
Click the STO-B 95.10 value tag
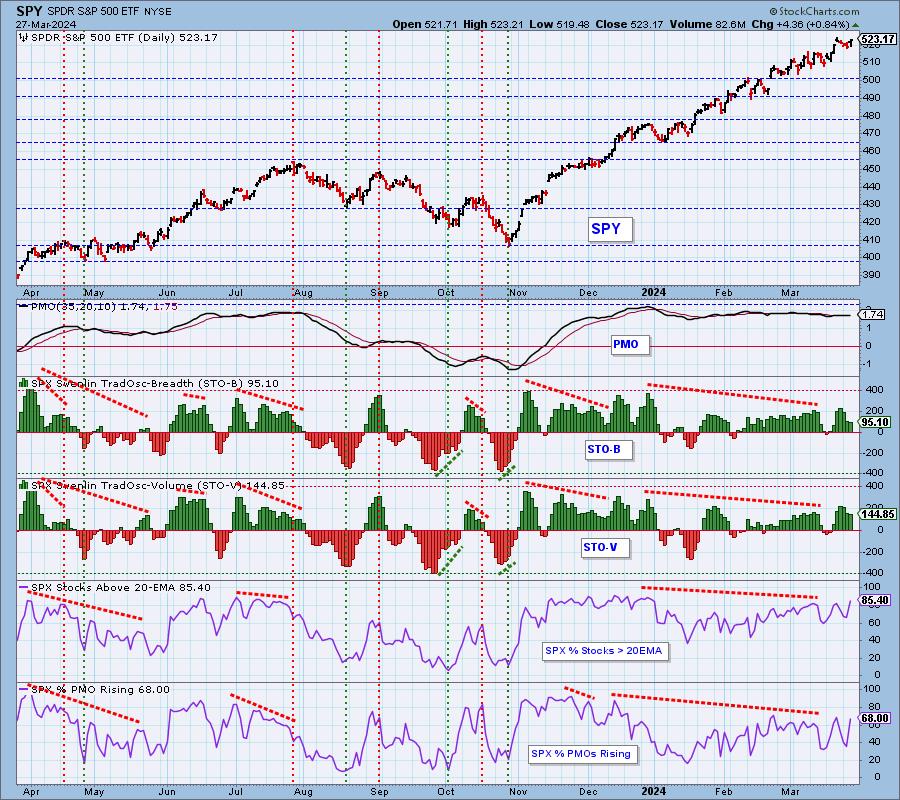tap(876, 422)
